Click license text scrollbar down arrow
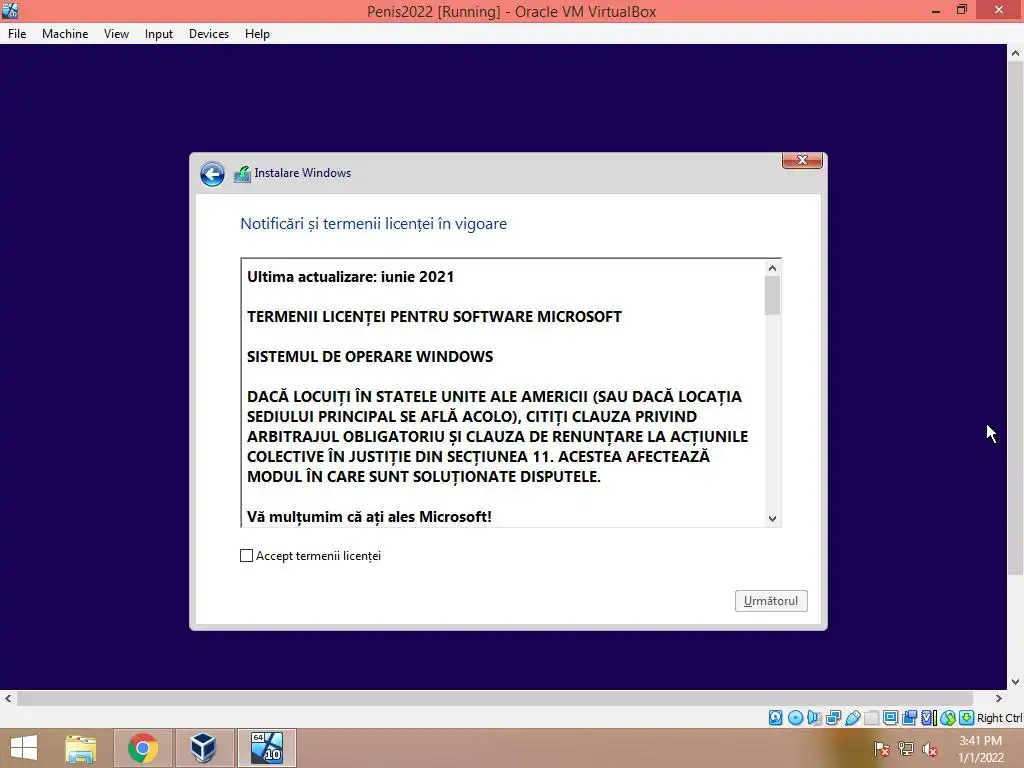This screenshot has height=768, width=1024. pos(773,519)
